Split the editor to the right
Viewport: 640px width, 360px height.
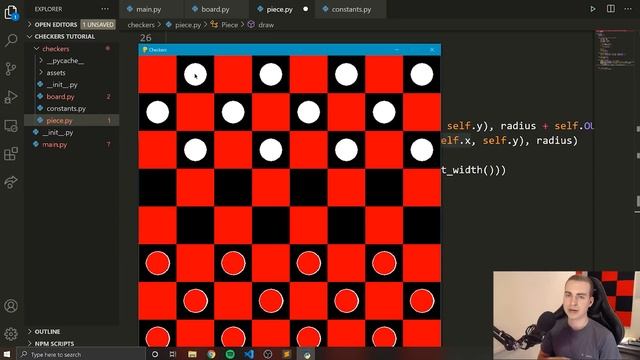611,9
